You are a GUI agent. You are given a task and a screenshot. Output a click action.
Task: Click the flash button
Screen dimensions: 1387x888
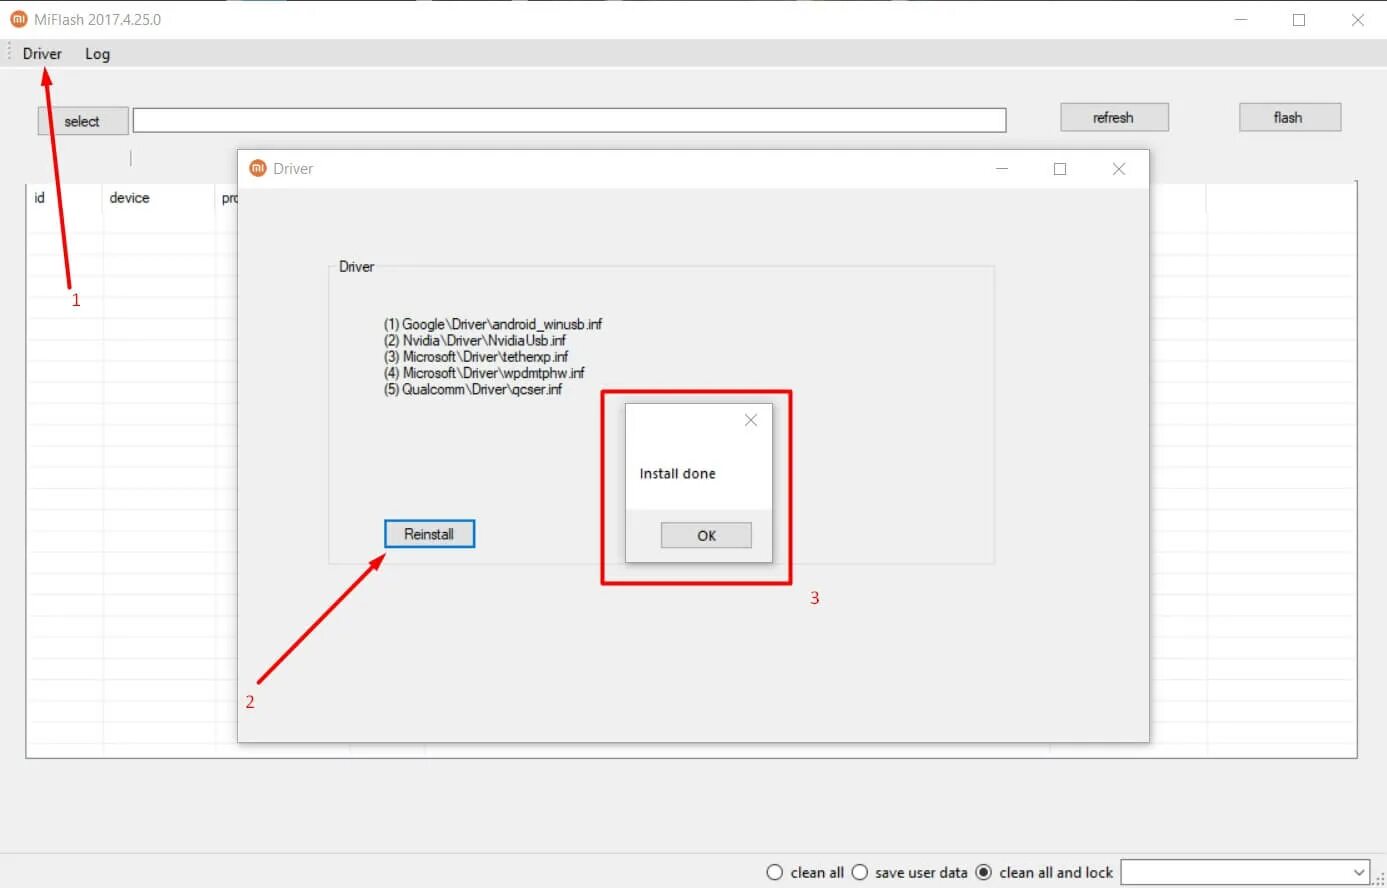1289,117
